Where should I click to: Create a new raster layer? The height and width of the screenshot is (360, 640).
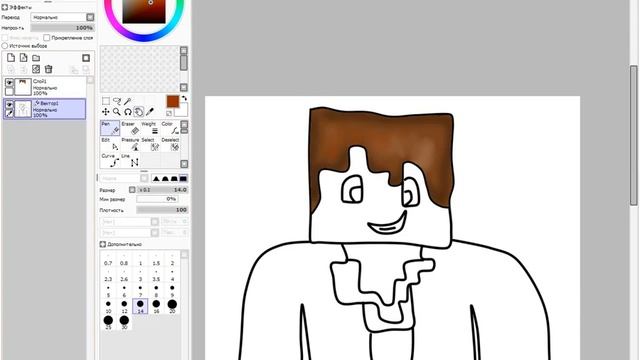(x=11, y=58)
